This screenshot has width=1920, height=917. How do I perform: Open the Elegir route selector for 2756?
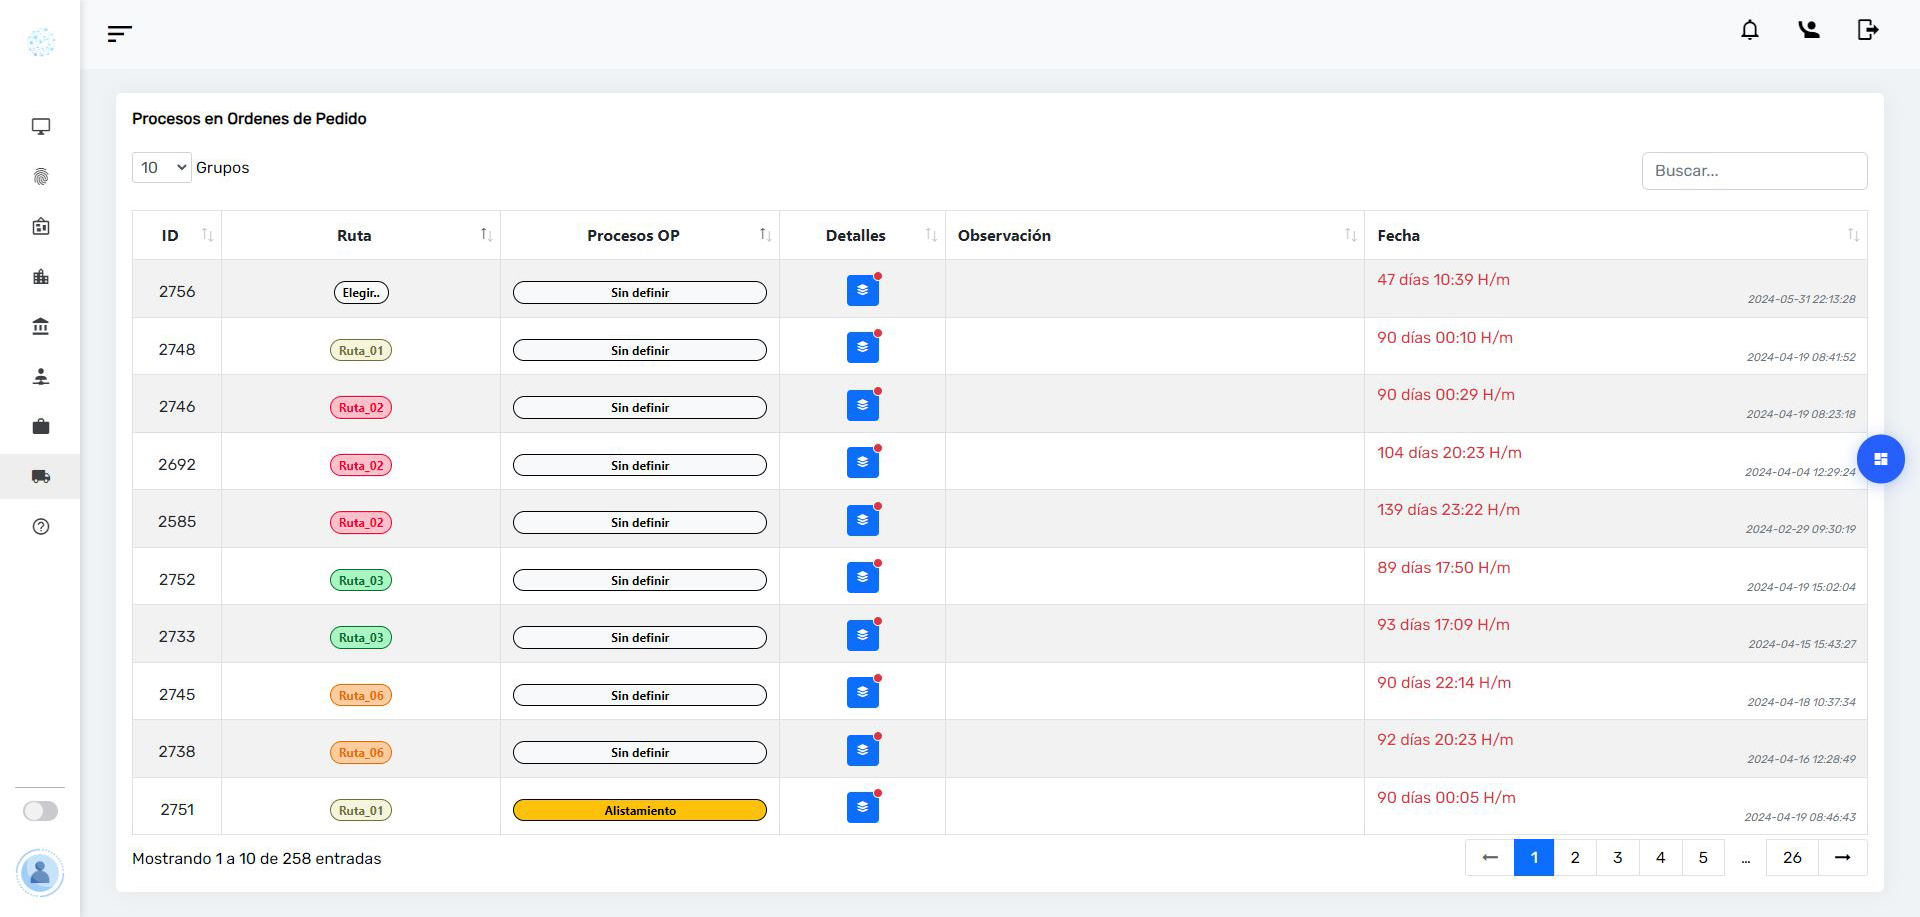[x=361, y=293]
